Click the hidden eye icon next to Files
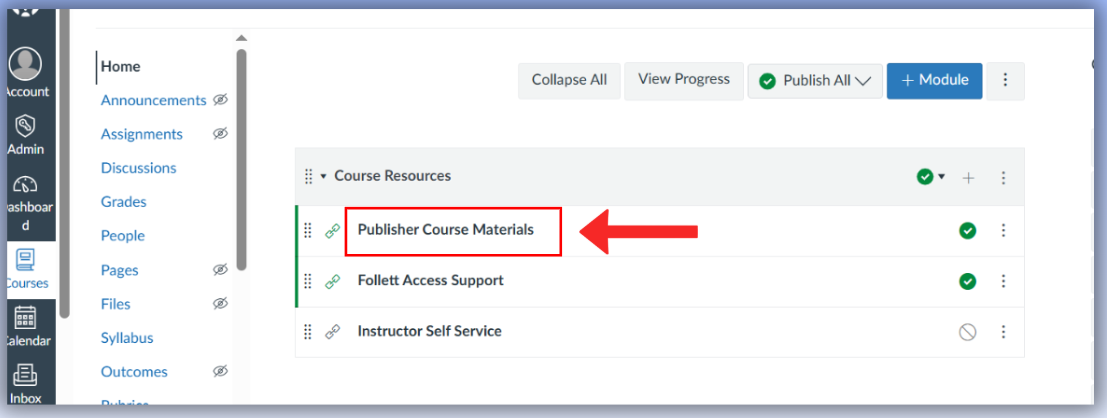Image resolution: width=1107 pixels, height=418 pixels. [x=220, y=304]
